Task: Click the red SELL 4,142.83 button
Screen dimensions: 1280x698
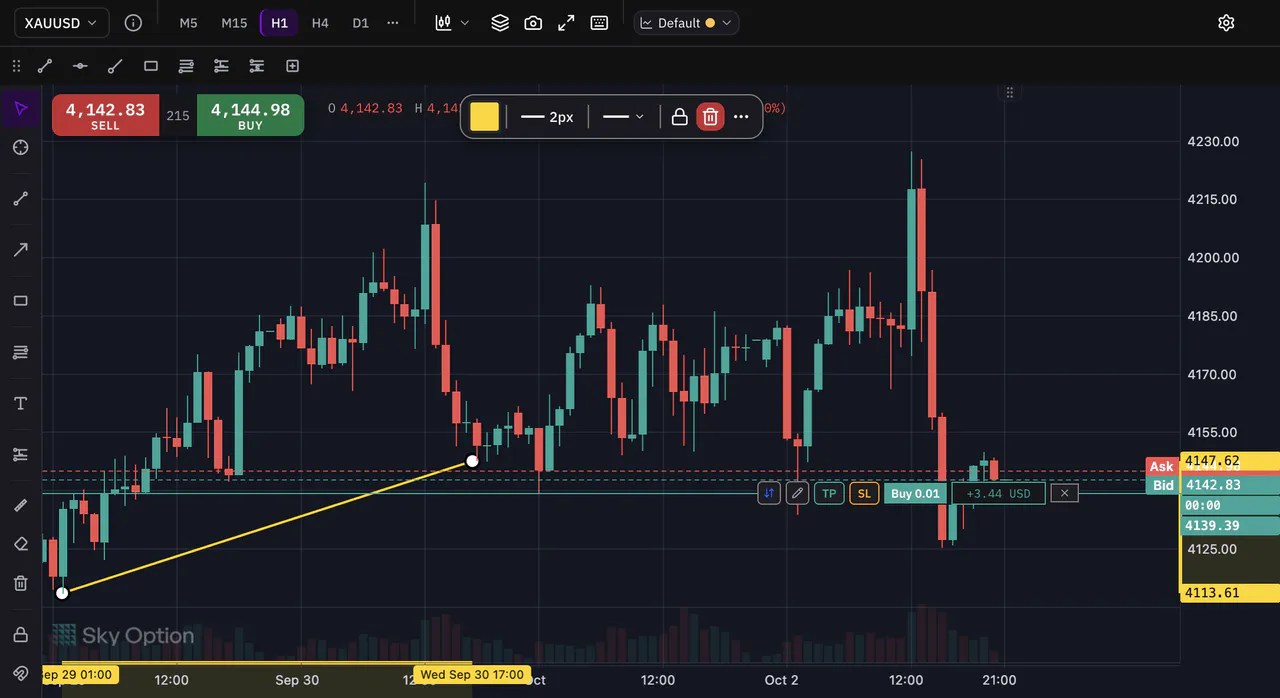Action: pyautogui.click(x=105, y=115)
